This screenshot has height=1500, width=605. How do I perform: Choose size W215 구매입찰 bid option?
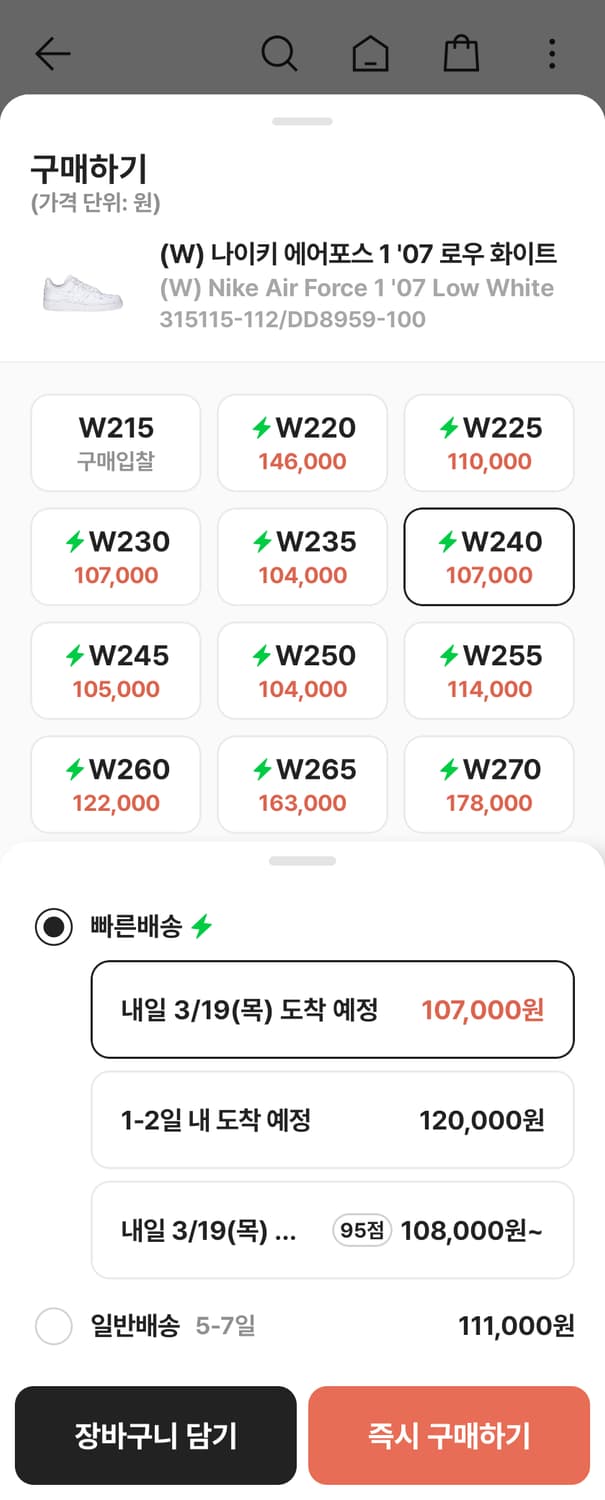[x=115, y=443]
